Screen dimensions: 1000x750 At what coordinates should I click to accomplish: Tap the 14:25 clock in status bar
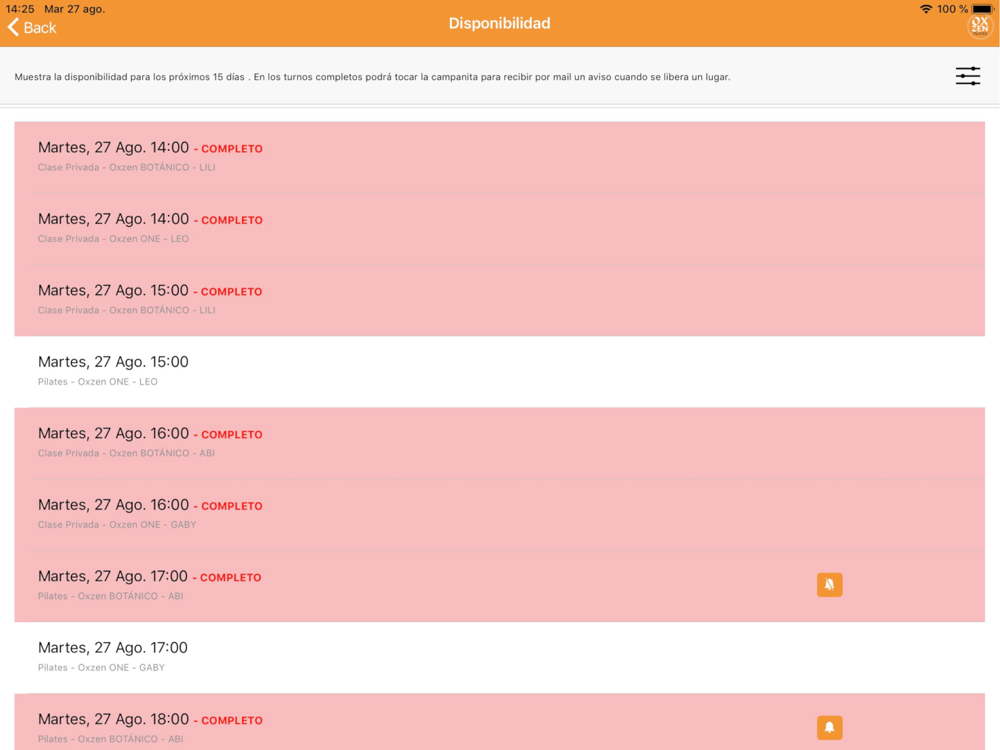(x=20, y=9)
